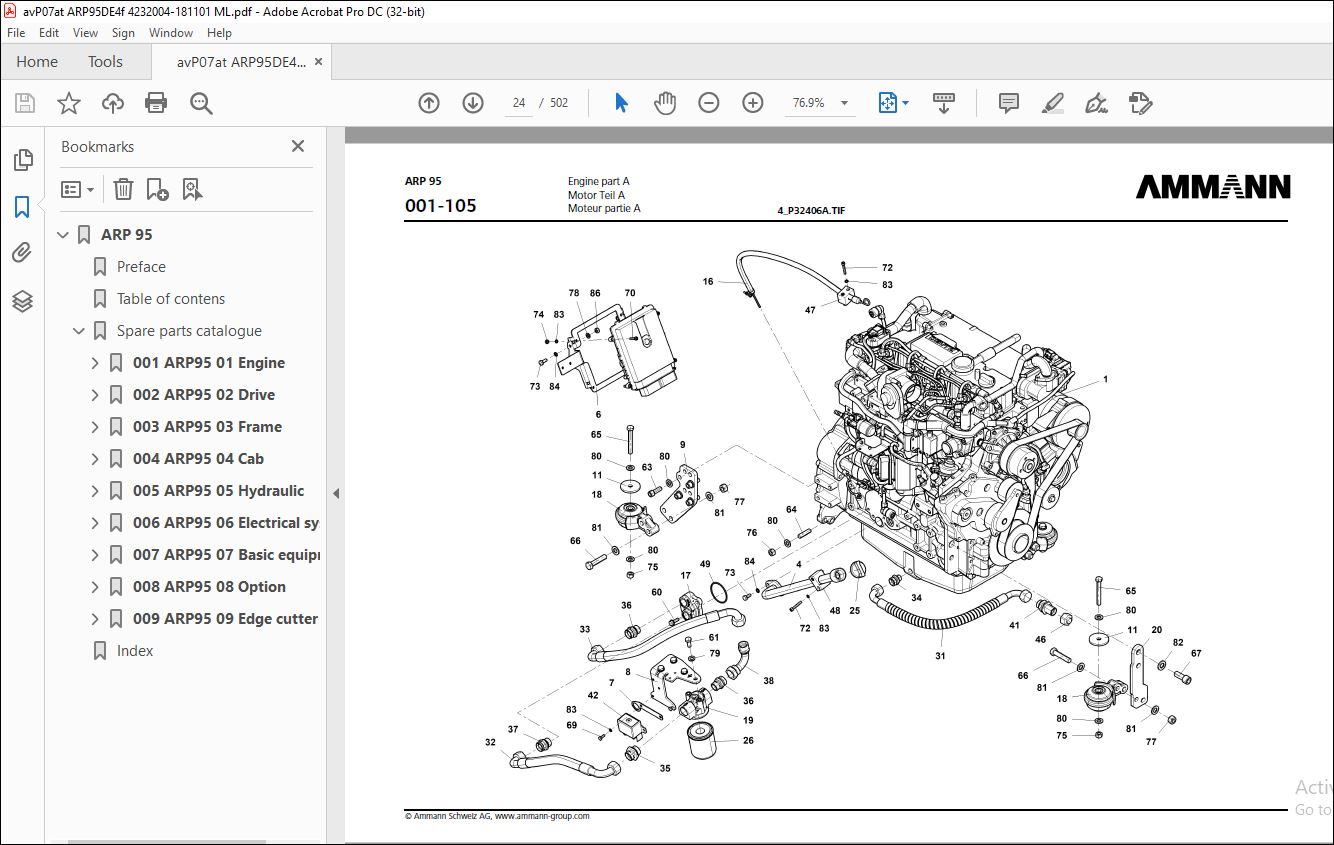Image resolution: width=1334 pixels, height=845 pixels.
Task: Click the page number field showing 24
Action: coord(519,103)
